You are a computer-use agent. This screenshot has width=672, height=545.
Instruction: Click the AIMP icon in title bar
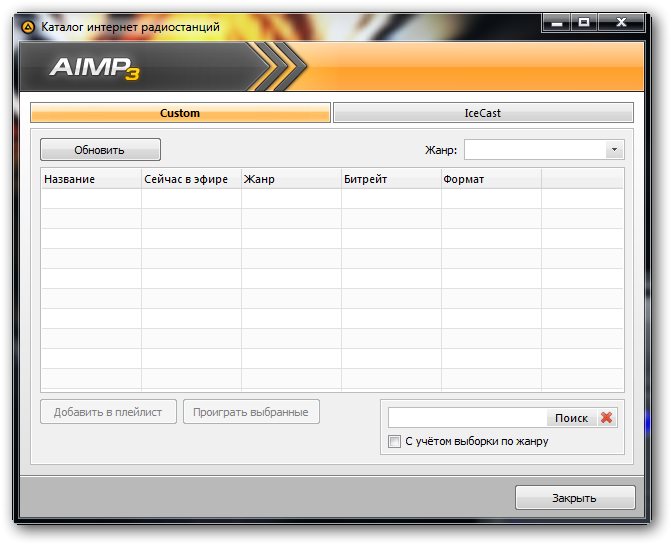[x=28, y=27]
